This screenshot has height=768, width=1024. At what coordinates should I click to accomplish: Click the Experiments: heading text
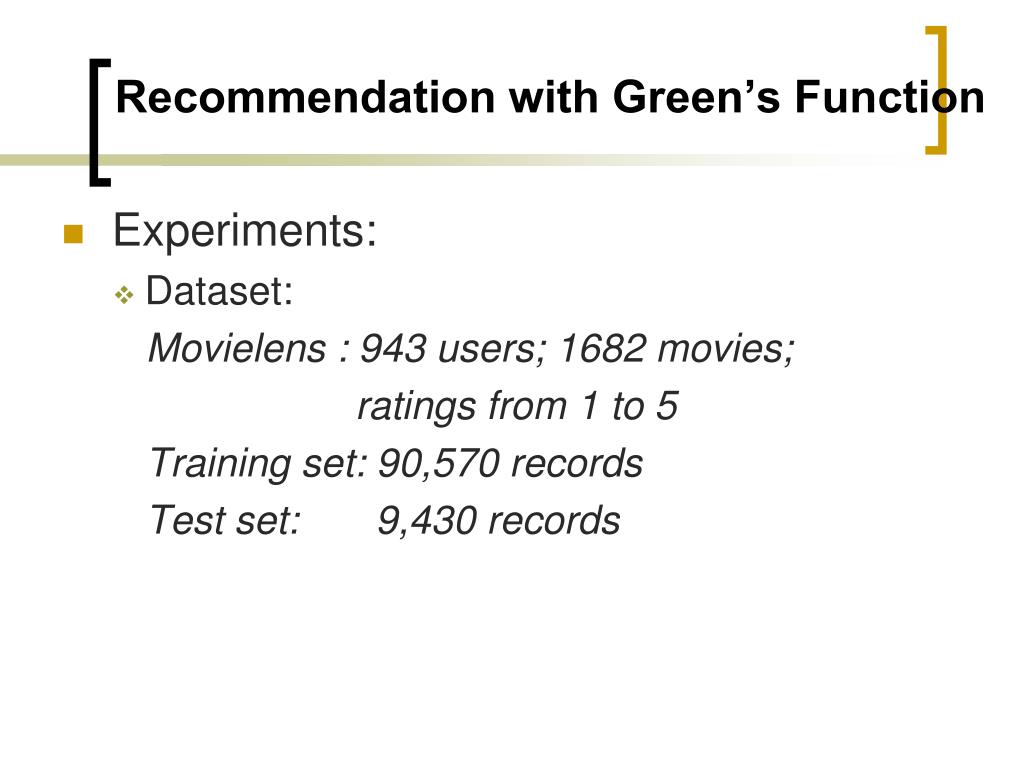[x=245, y=231]
